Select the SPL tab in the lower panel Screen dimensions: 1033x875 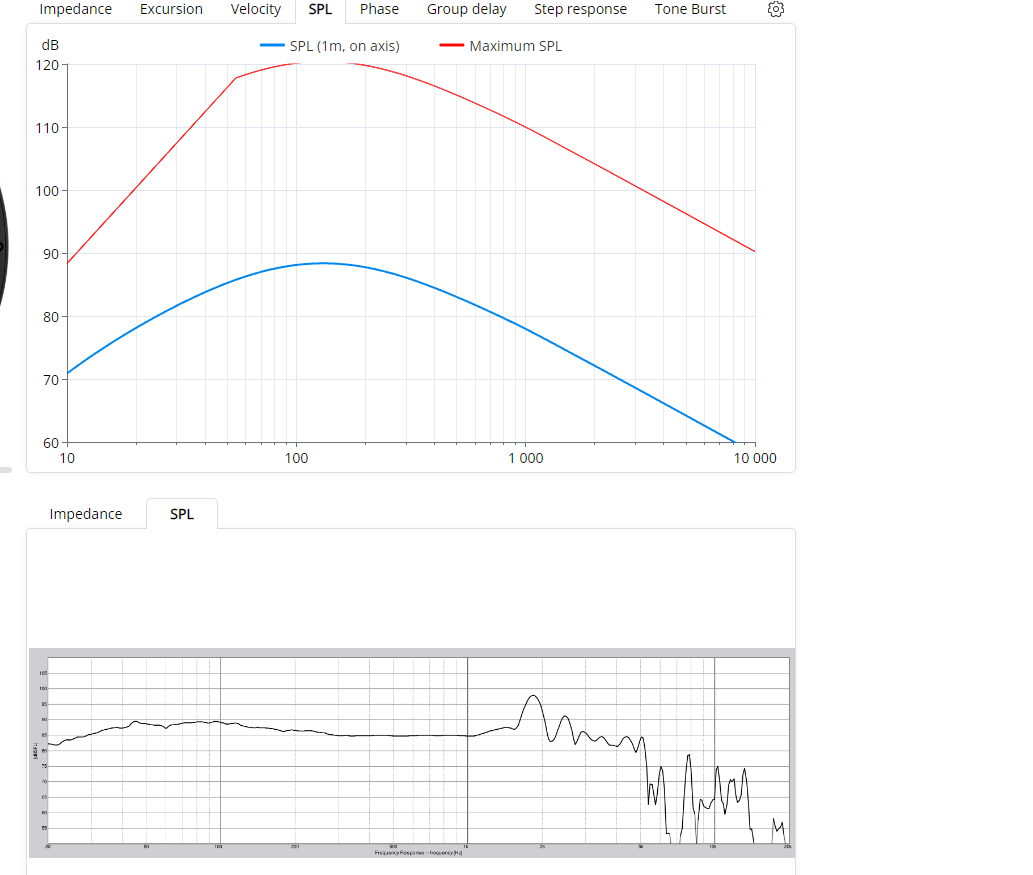click(x=182, y=514)
